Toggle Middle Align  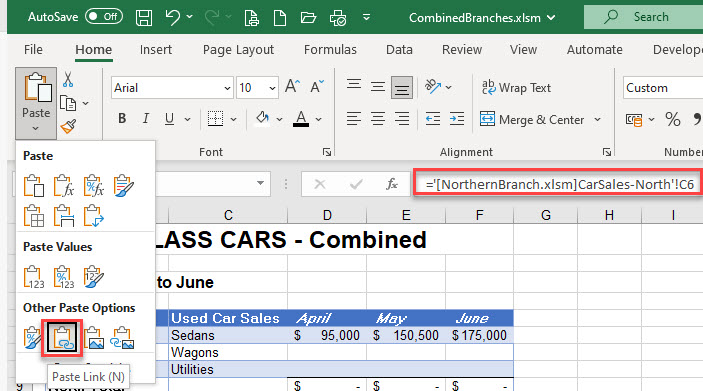[x=378, y=86]
